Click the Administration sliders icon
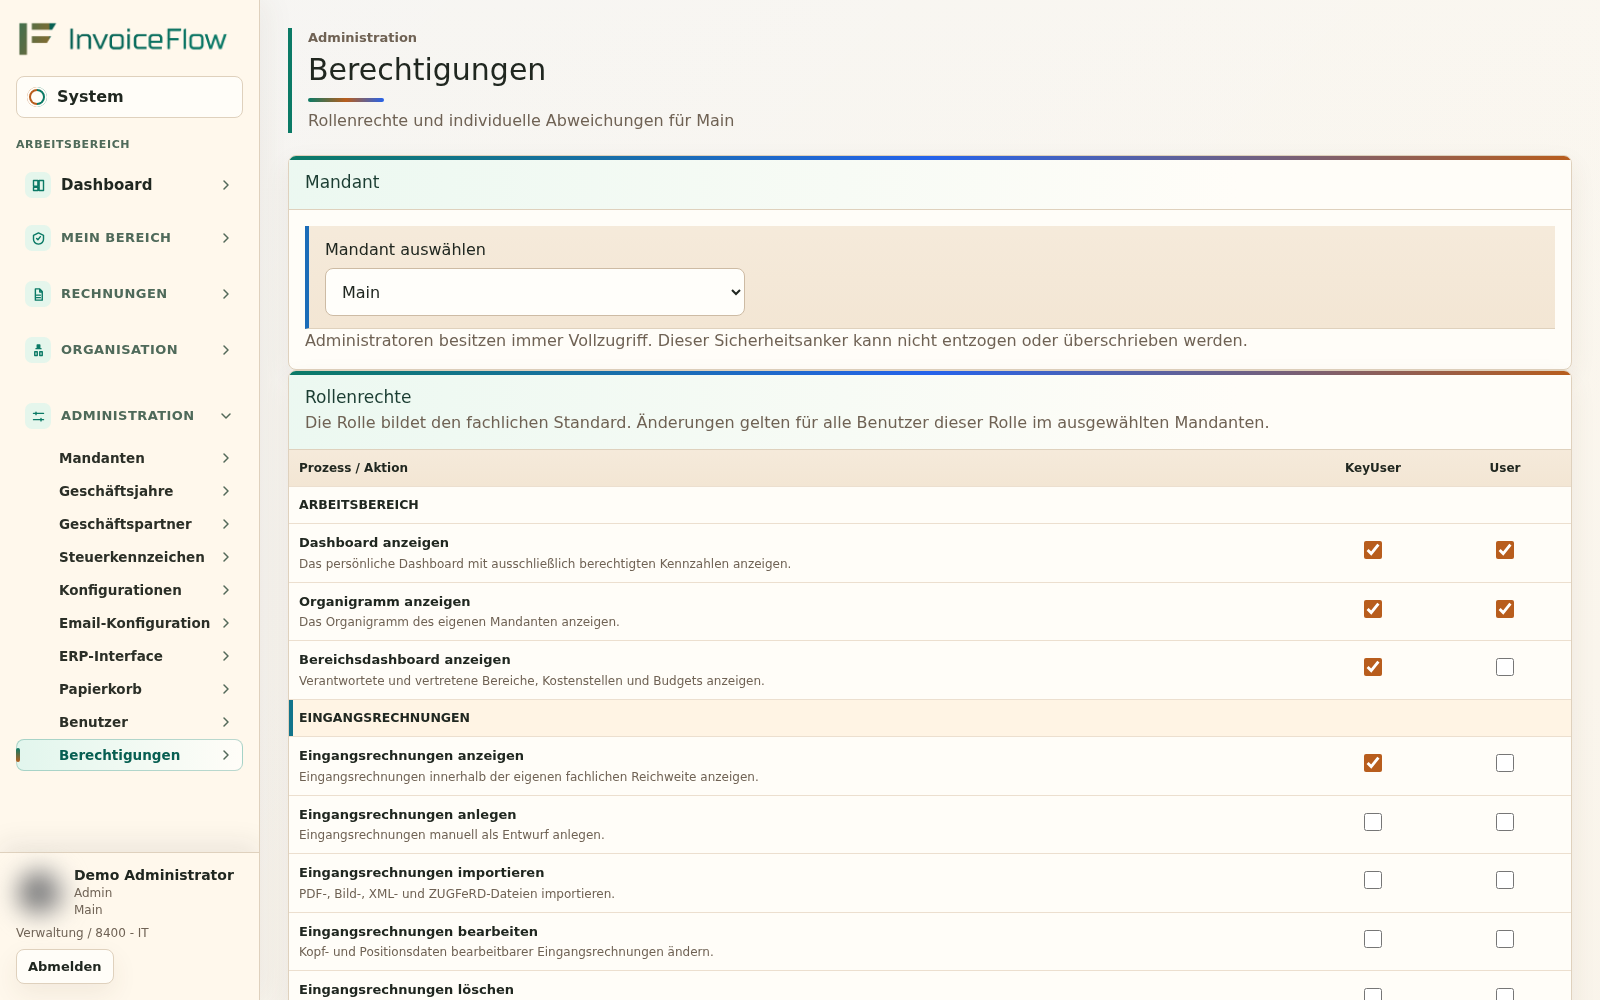The width and height of the screenshot is (1600, 1000). [38, 416]
